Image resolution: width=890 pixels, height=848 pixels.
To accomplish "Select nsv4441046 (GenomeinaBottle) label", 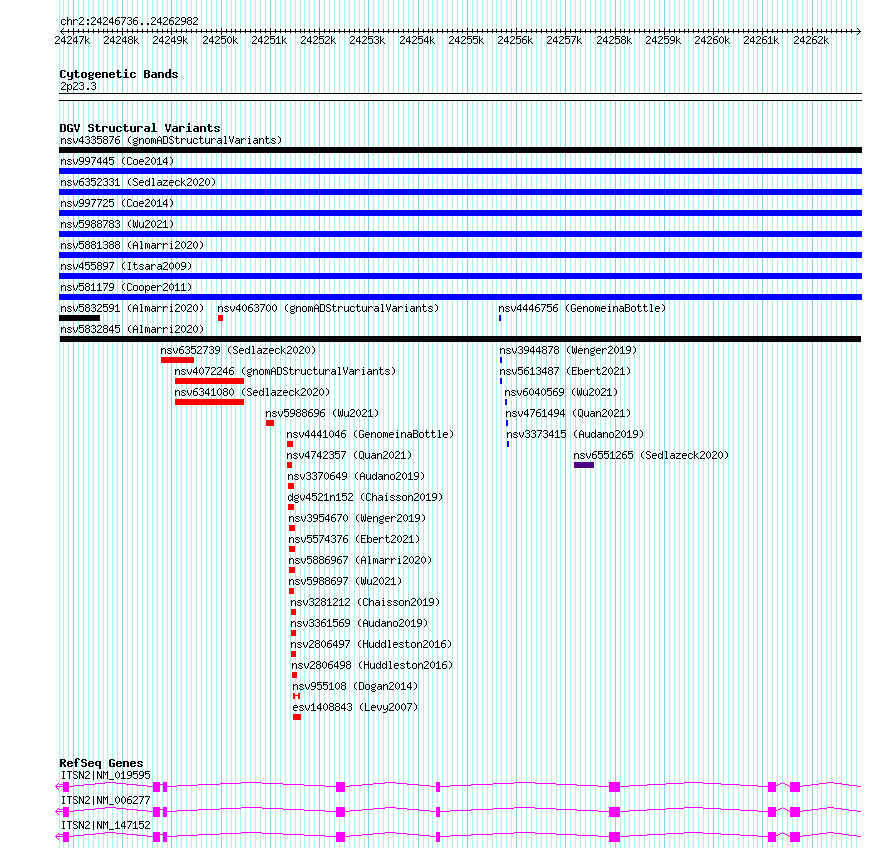I will pyautogui.click(x=370, y=434).
